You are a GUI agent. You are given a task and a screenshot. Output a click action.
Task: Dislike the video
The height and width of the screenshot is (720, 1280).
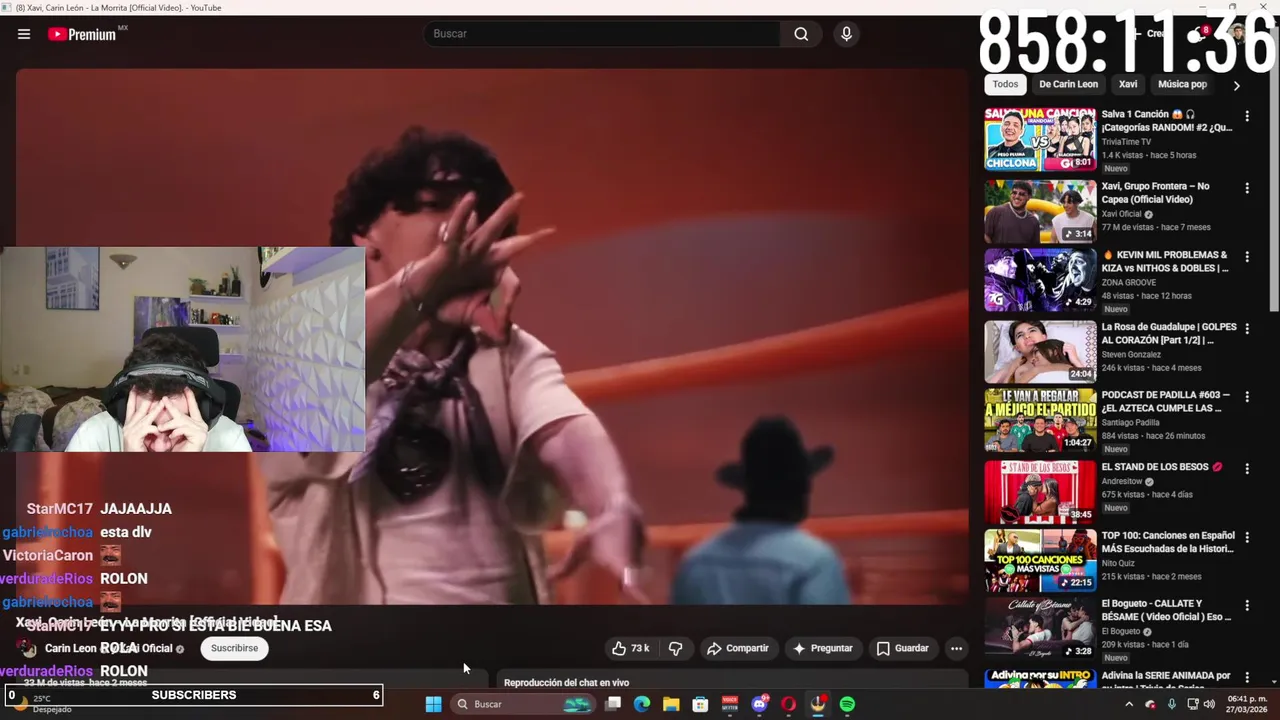675,648
